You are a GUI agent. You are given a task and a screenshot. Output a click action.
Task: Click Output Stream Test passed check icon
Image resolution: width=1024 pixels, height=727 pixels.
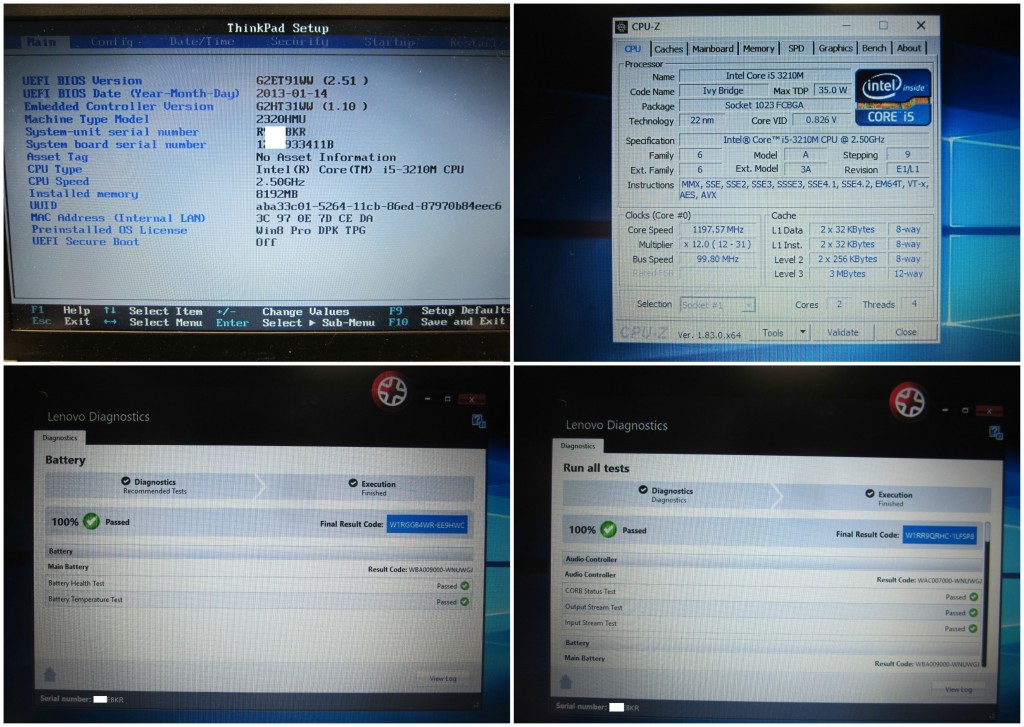(974, 613)
